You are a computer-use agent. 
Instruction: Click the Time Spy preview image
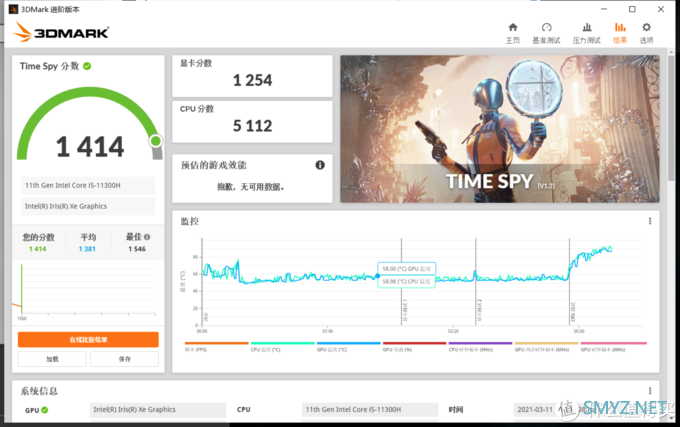coord(500,129)
